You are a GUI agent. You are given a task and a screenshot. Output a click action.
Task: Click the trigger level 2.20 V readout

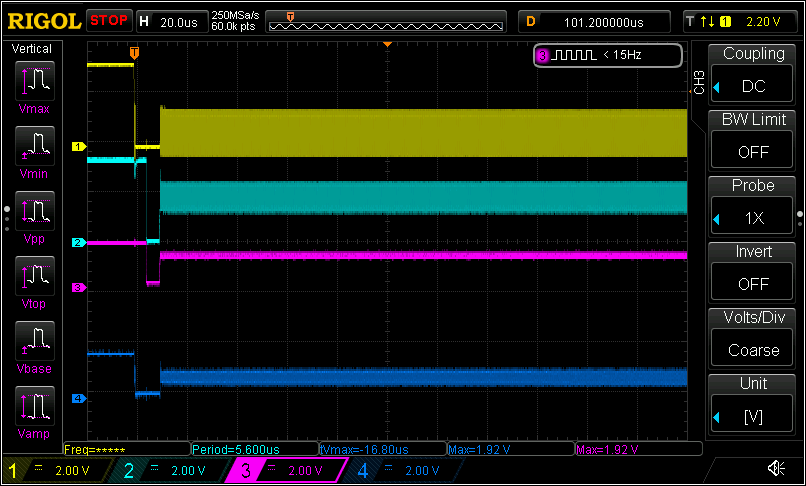763,20
